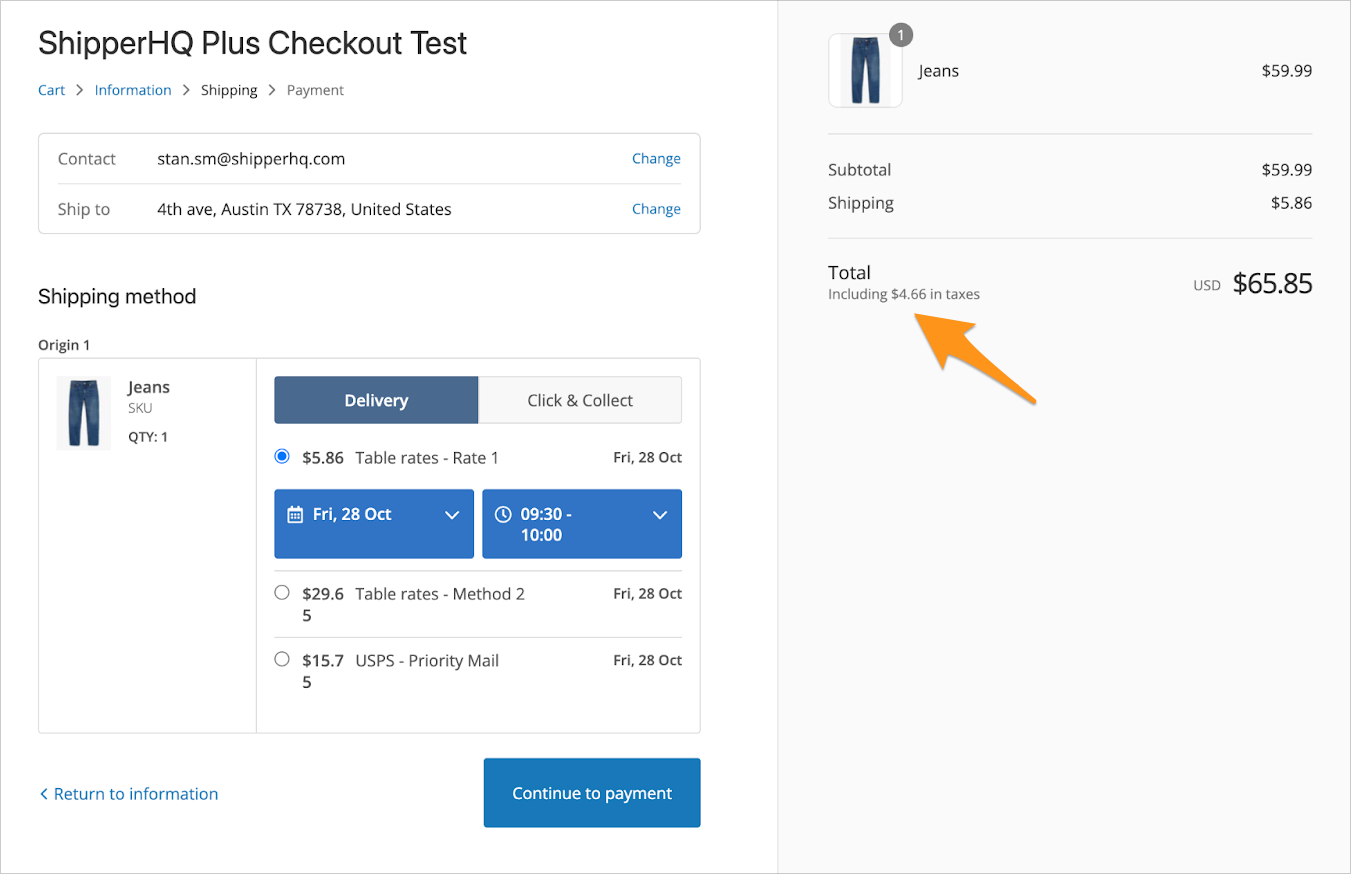Screen dimensions: 1351x874
Task: Click the Return to information link
Action: (135, 794)
